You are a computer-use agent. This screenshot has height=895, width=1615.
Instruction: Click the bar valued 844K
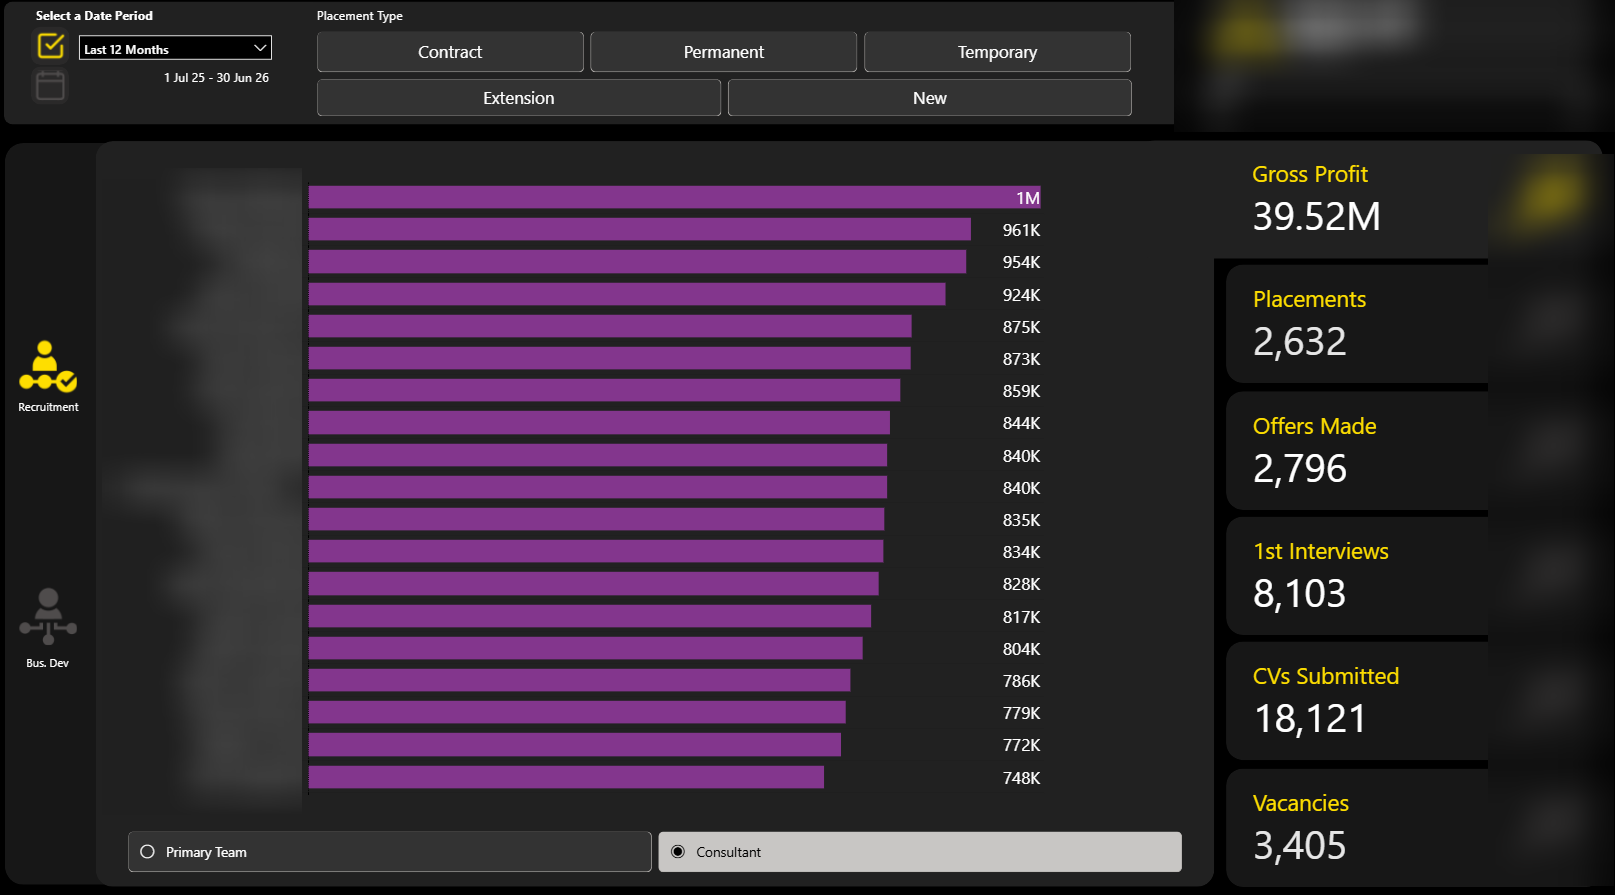pos(599,423)
